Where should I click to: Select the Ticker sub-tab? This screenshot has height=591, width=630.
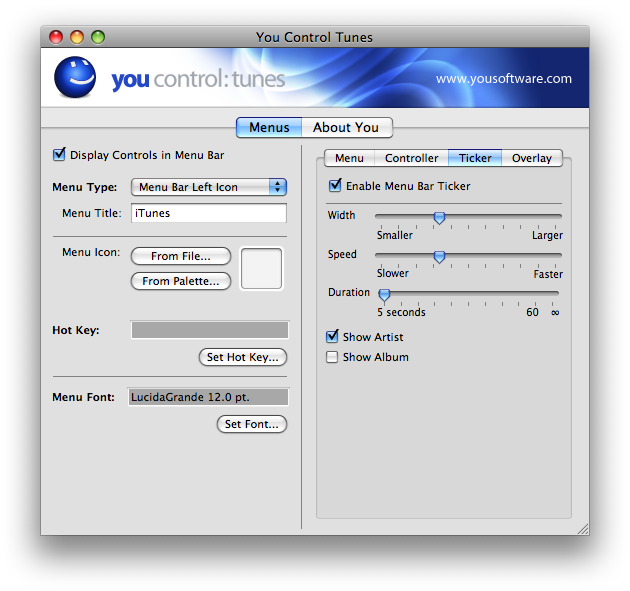[475, 158]
